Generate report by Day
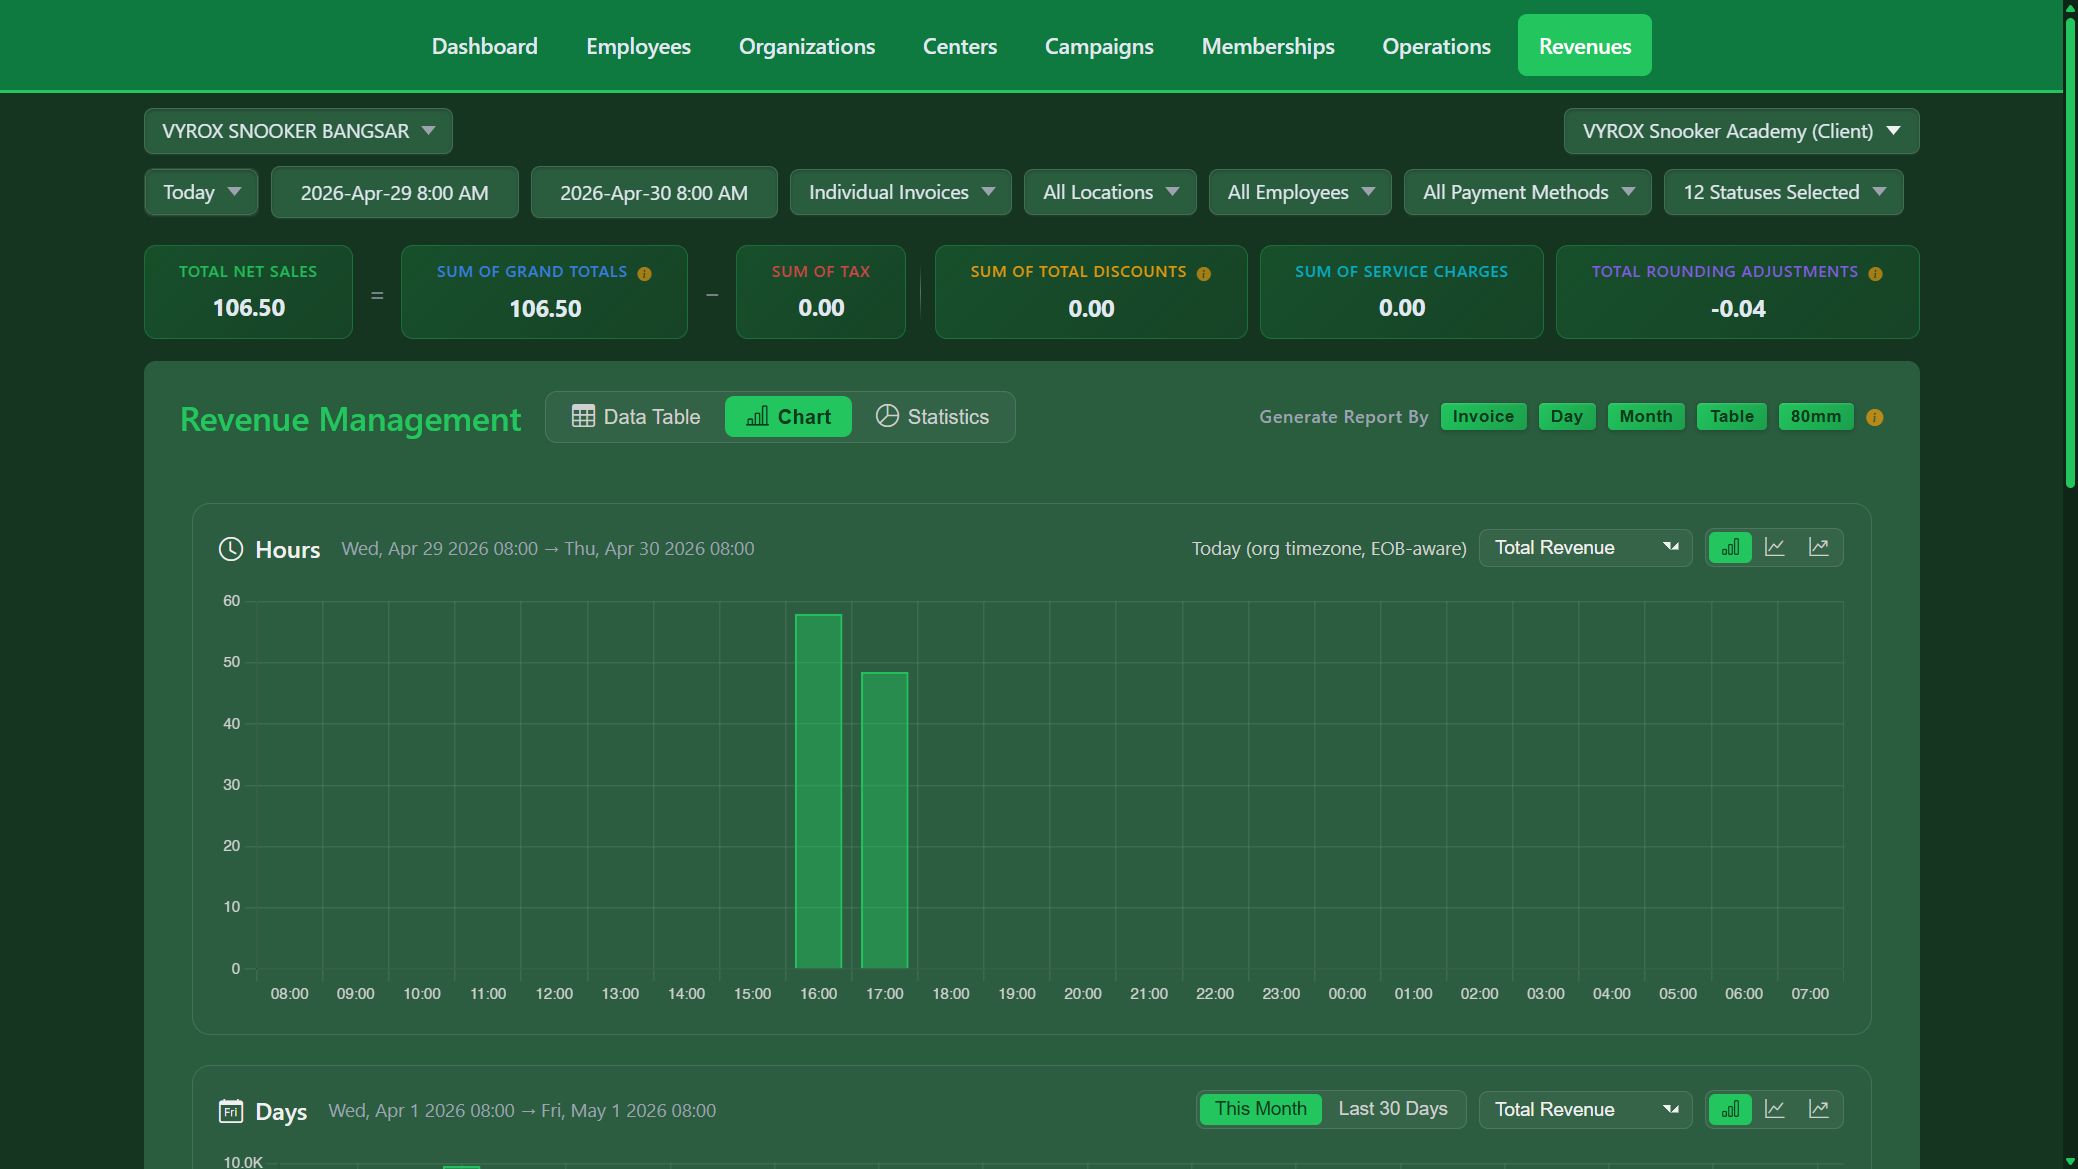Image resolution: width=2078 pixels, height=1169 pixels. pyautogui.click(x=1566, y=417)
